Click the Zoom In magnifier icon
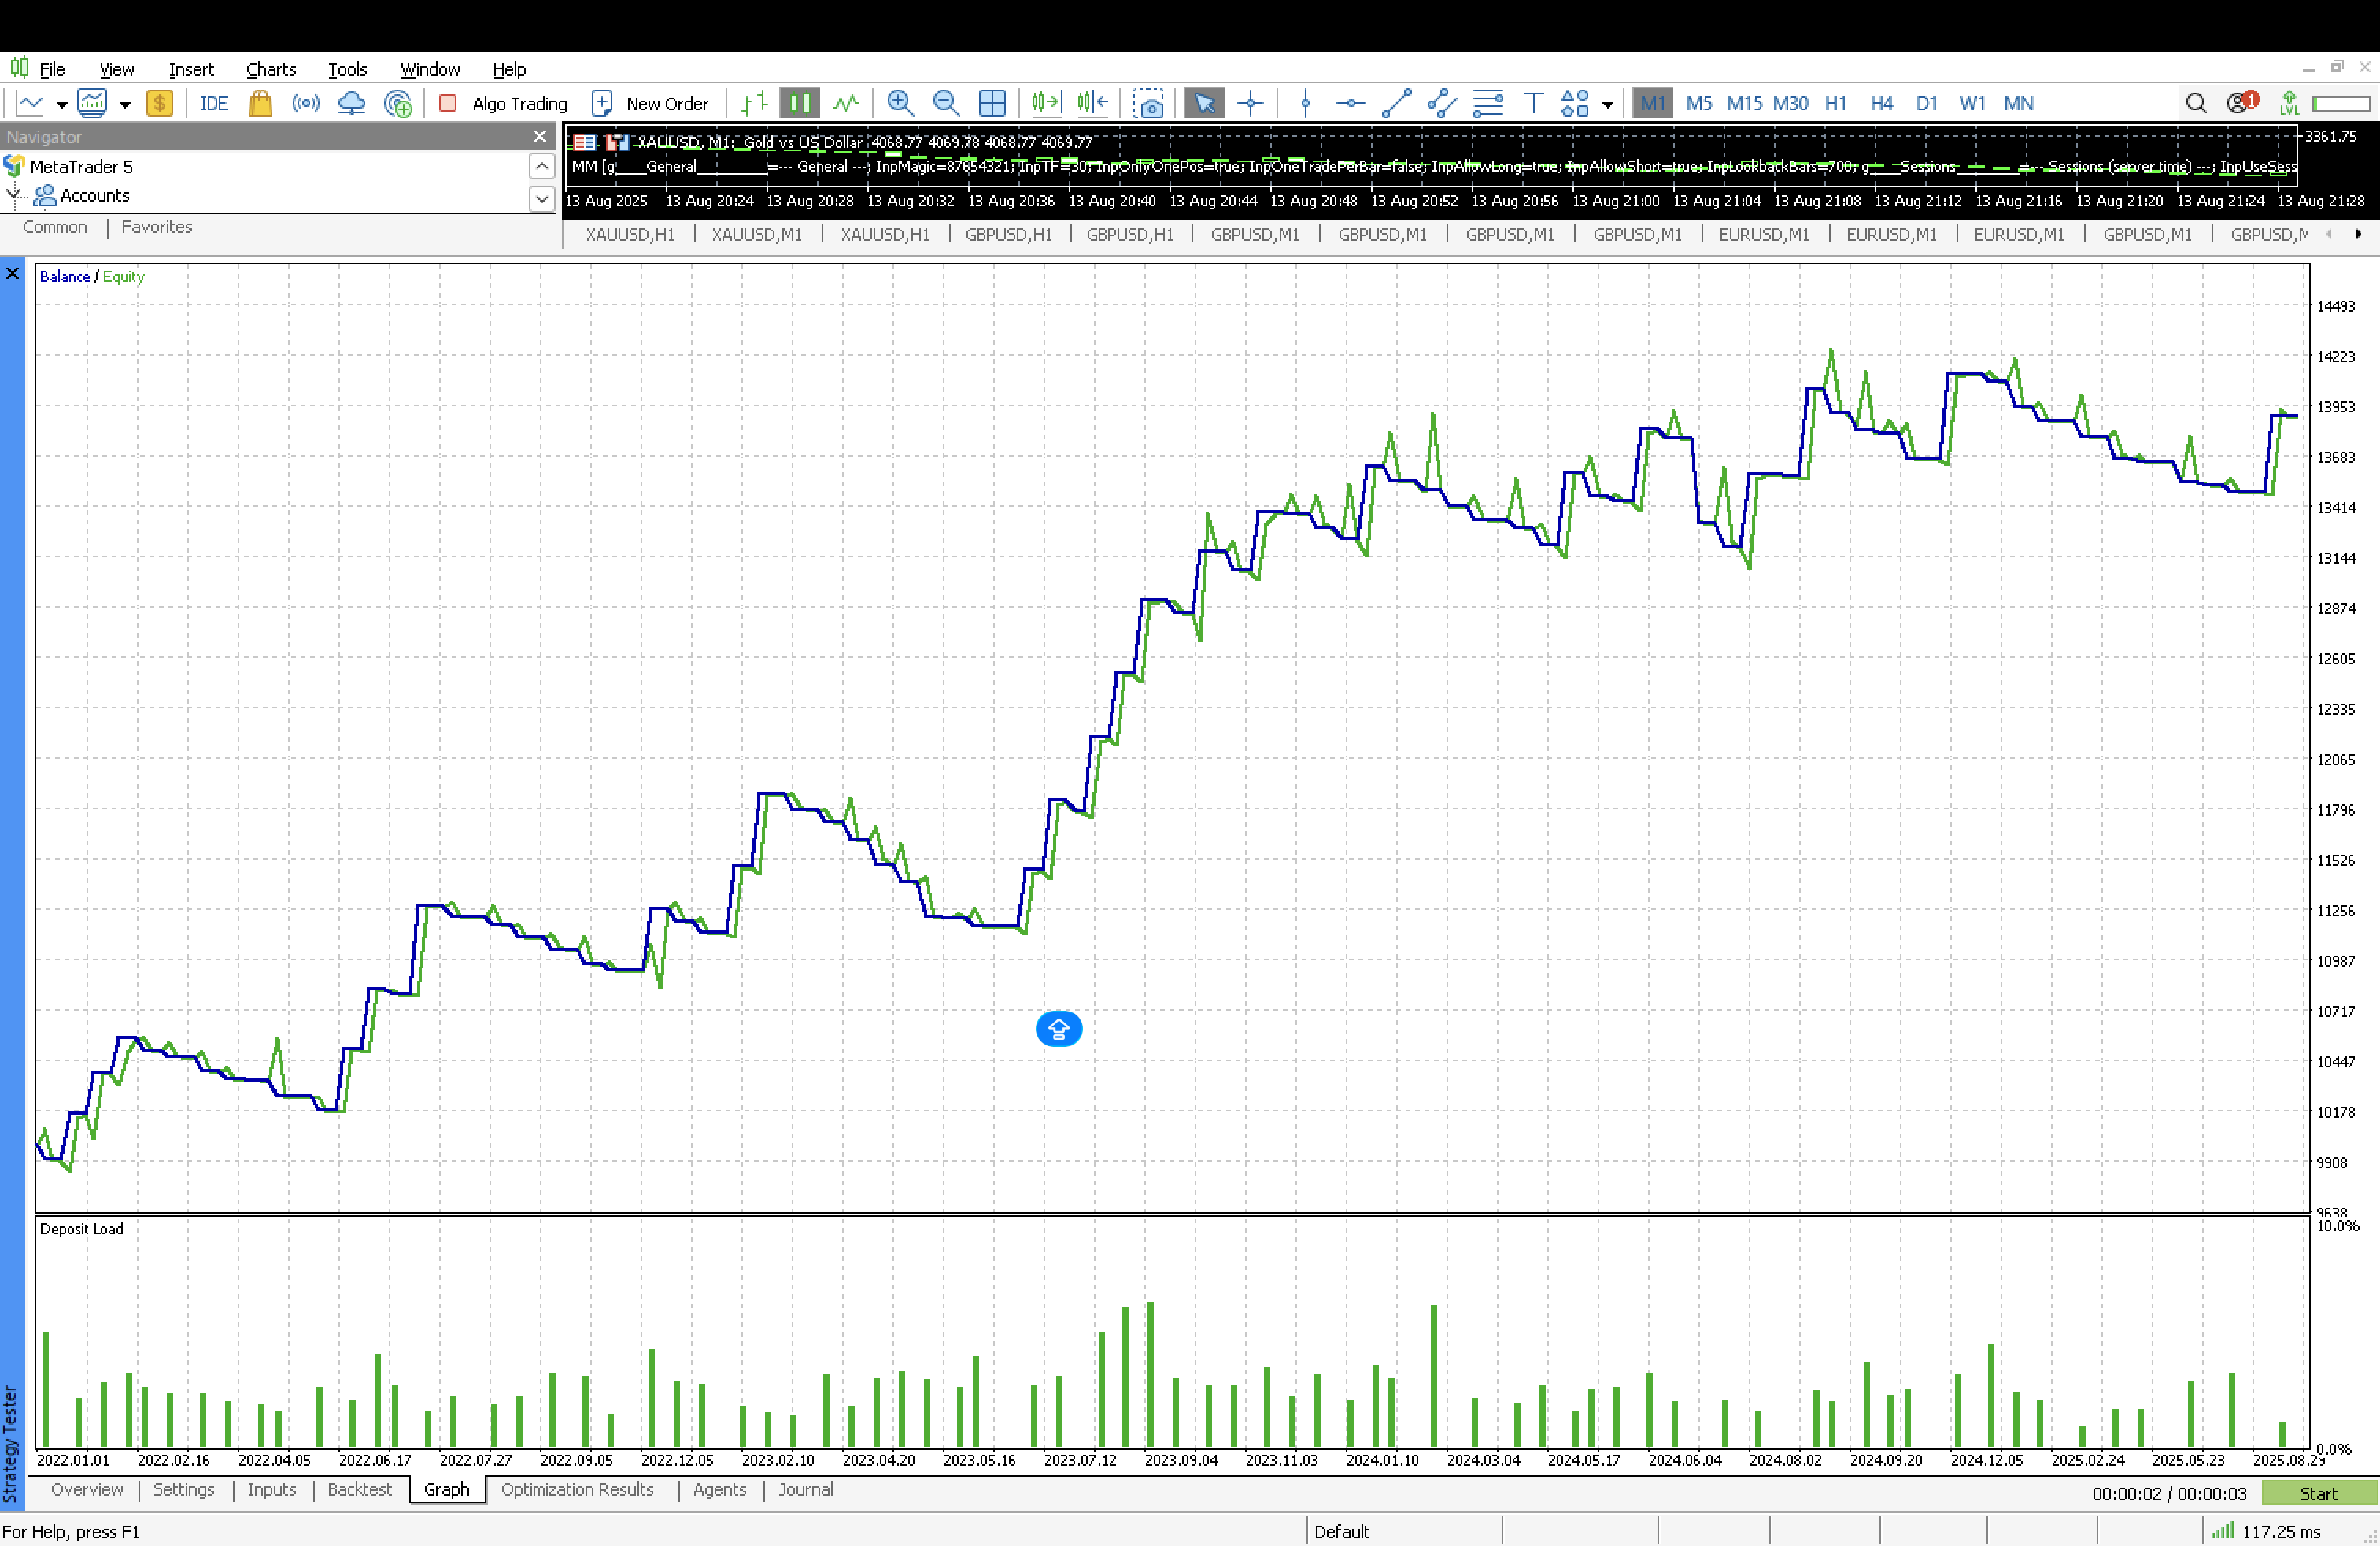 click(x=900, y=103)
